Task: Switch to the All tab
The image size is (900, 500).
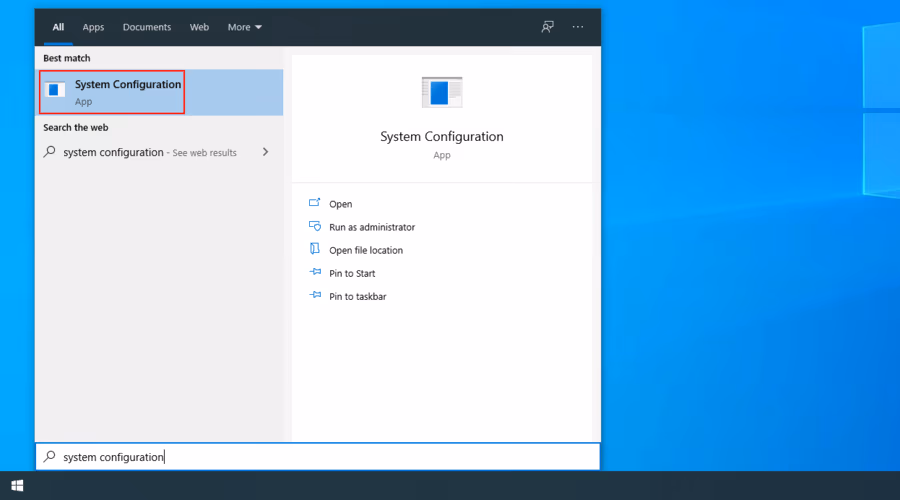Action: 58,27
